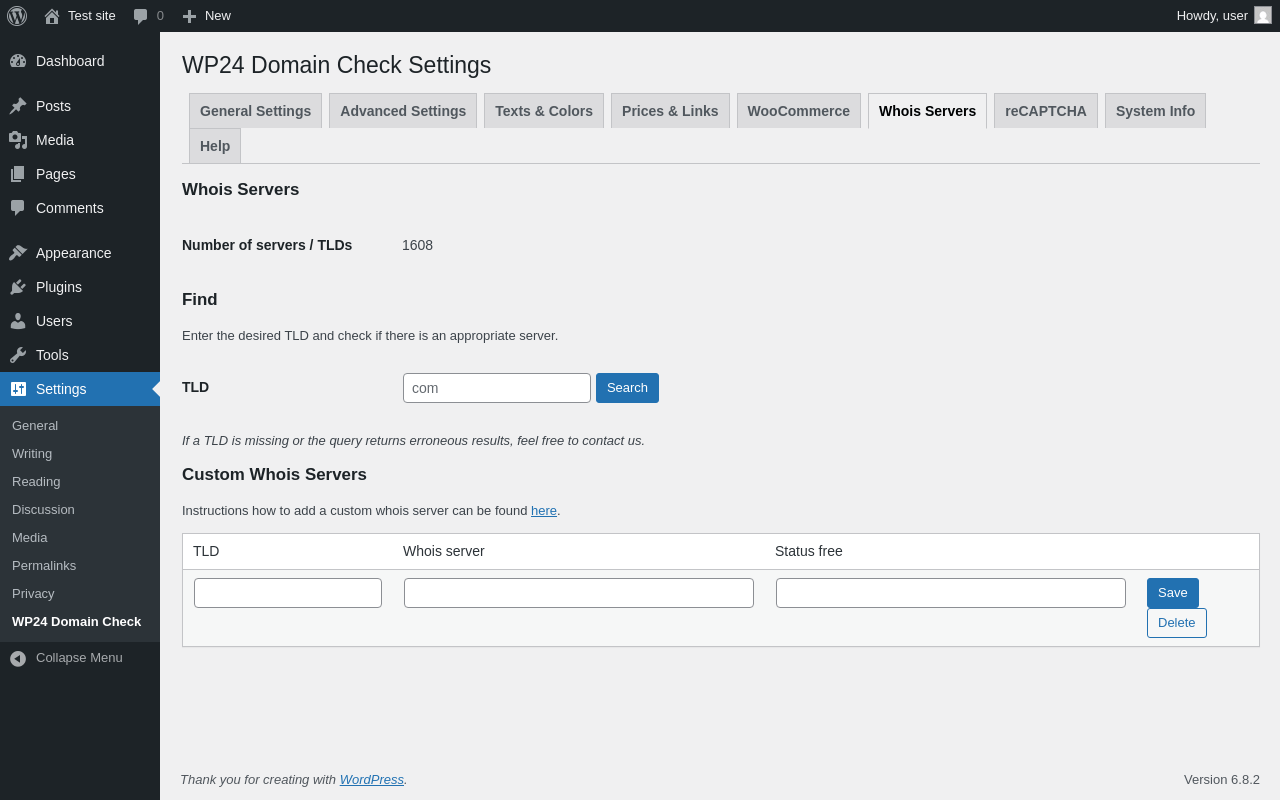The width and height of the screenshot is (1280, 800).
Task: Click the Comments sidebar icon
Action: tap(18, 208)
